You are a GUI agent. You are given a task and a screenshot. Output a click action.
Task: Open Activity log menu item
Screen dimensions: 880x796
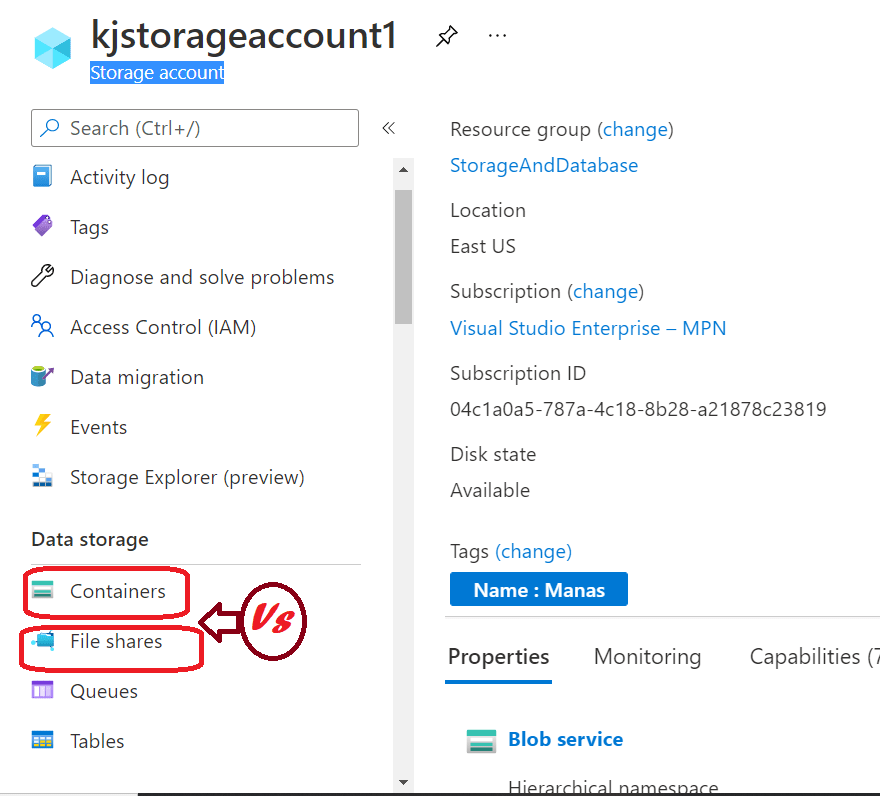point(120,177)
